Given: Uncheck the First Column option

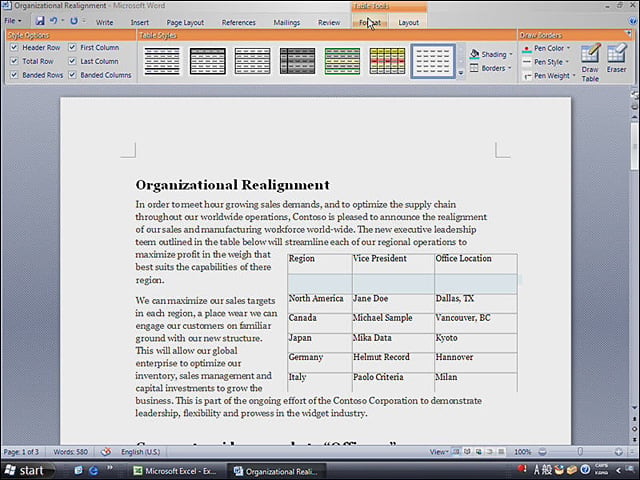Looking at the screenshot, I should (x=72, y=47).
